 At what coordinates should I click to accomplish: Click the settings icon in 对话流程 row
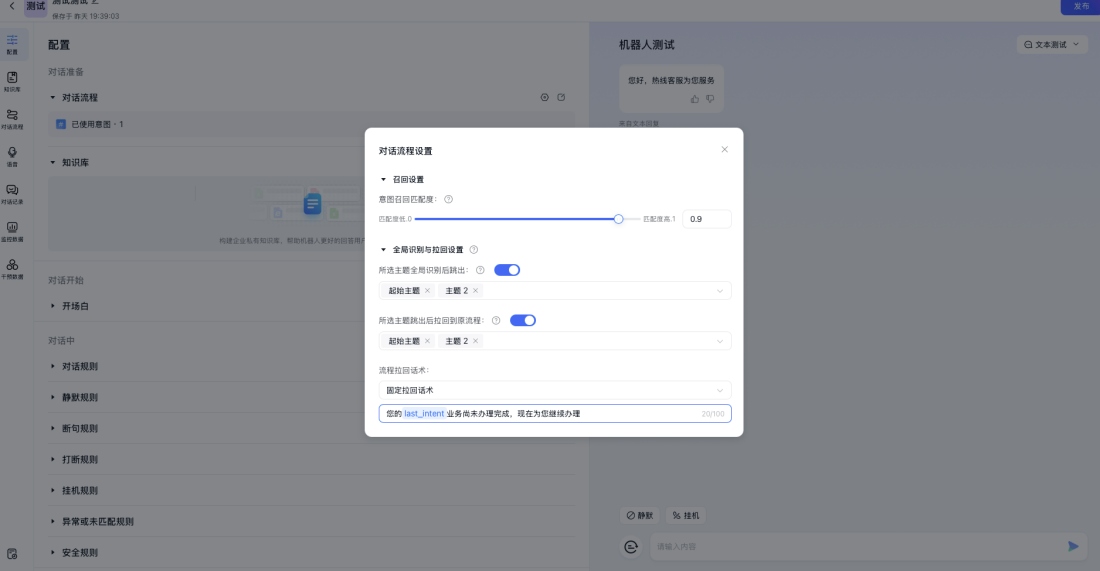click(544, 98)
